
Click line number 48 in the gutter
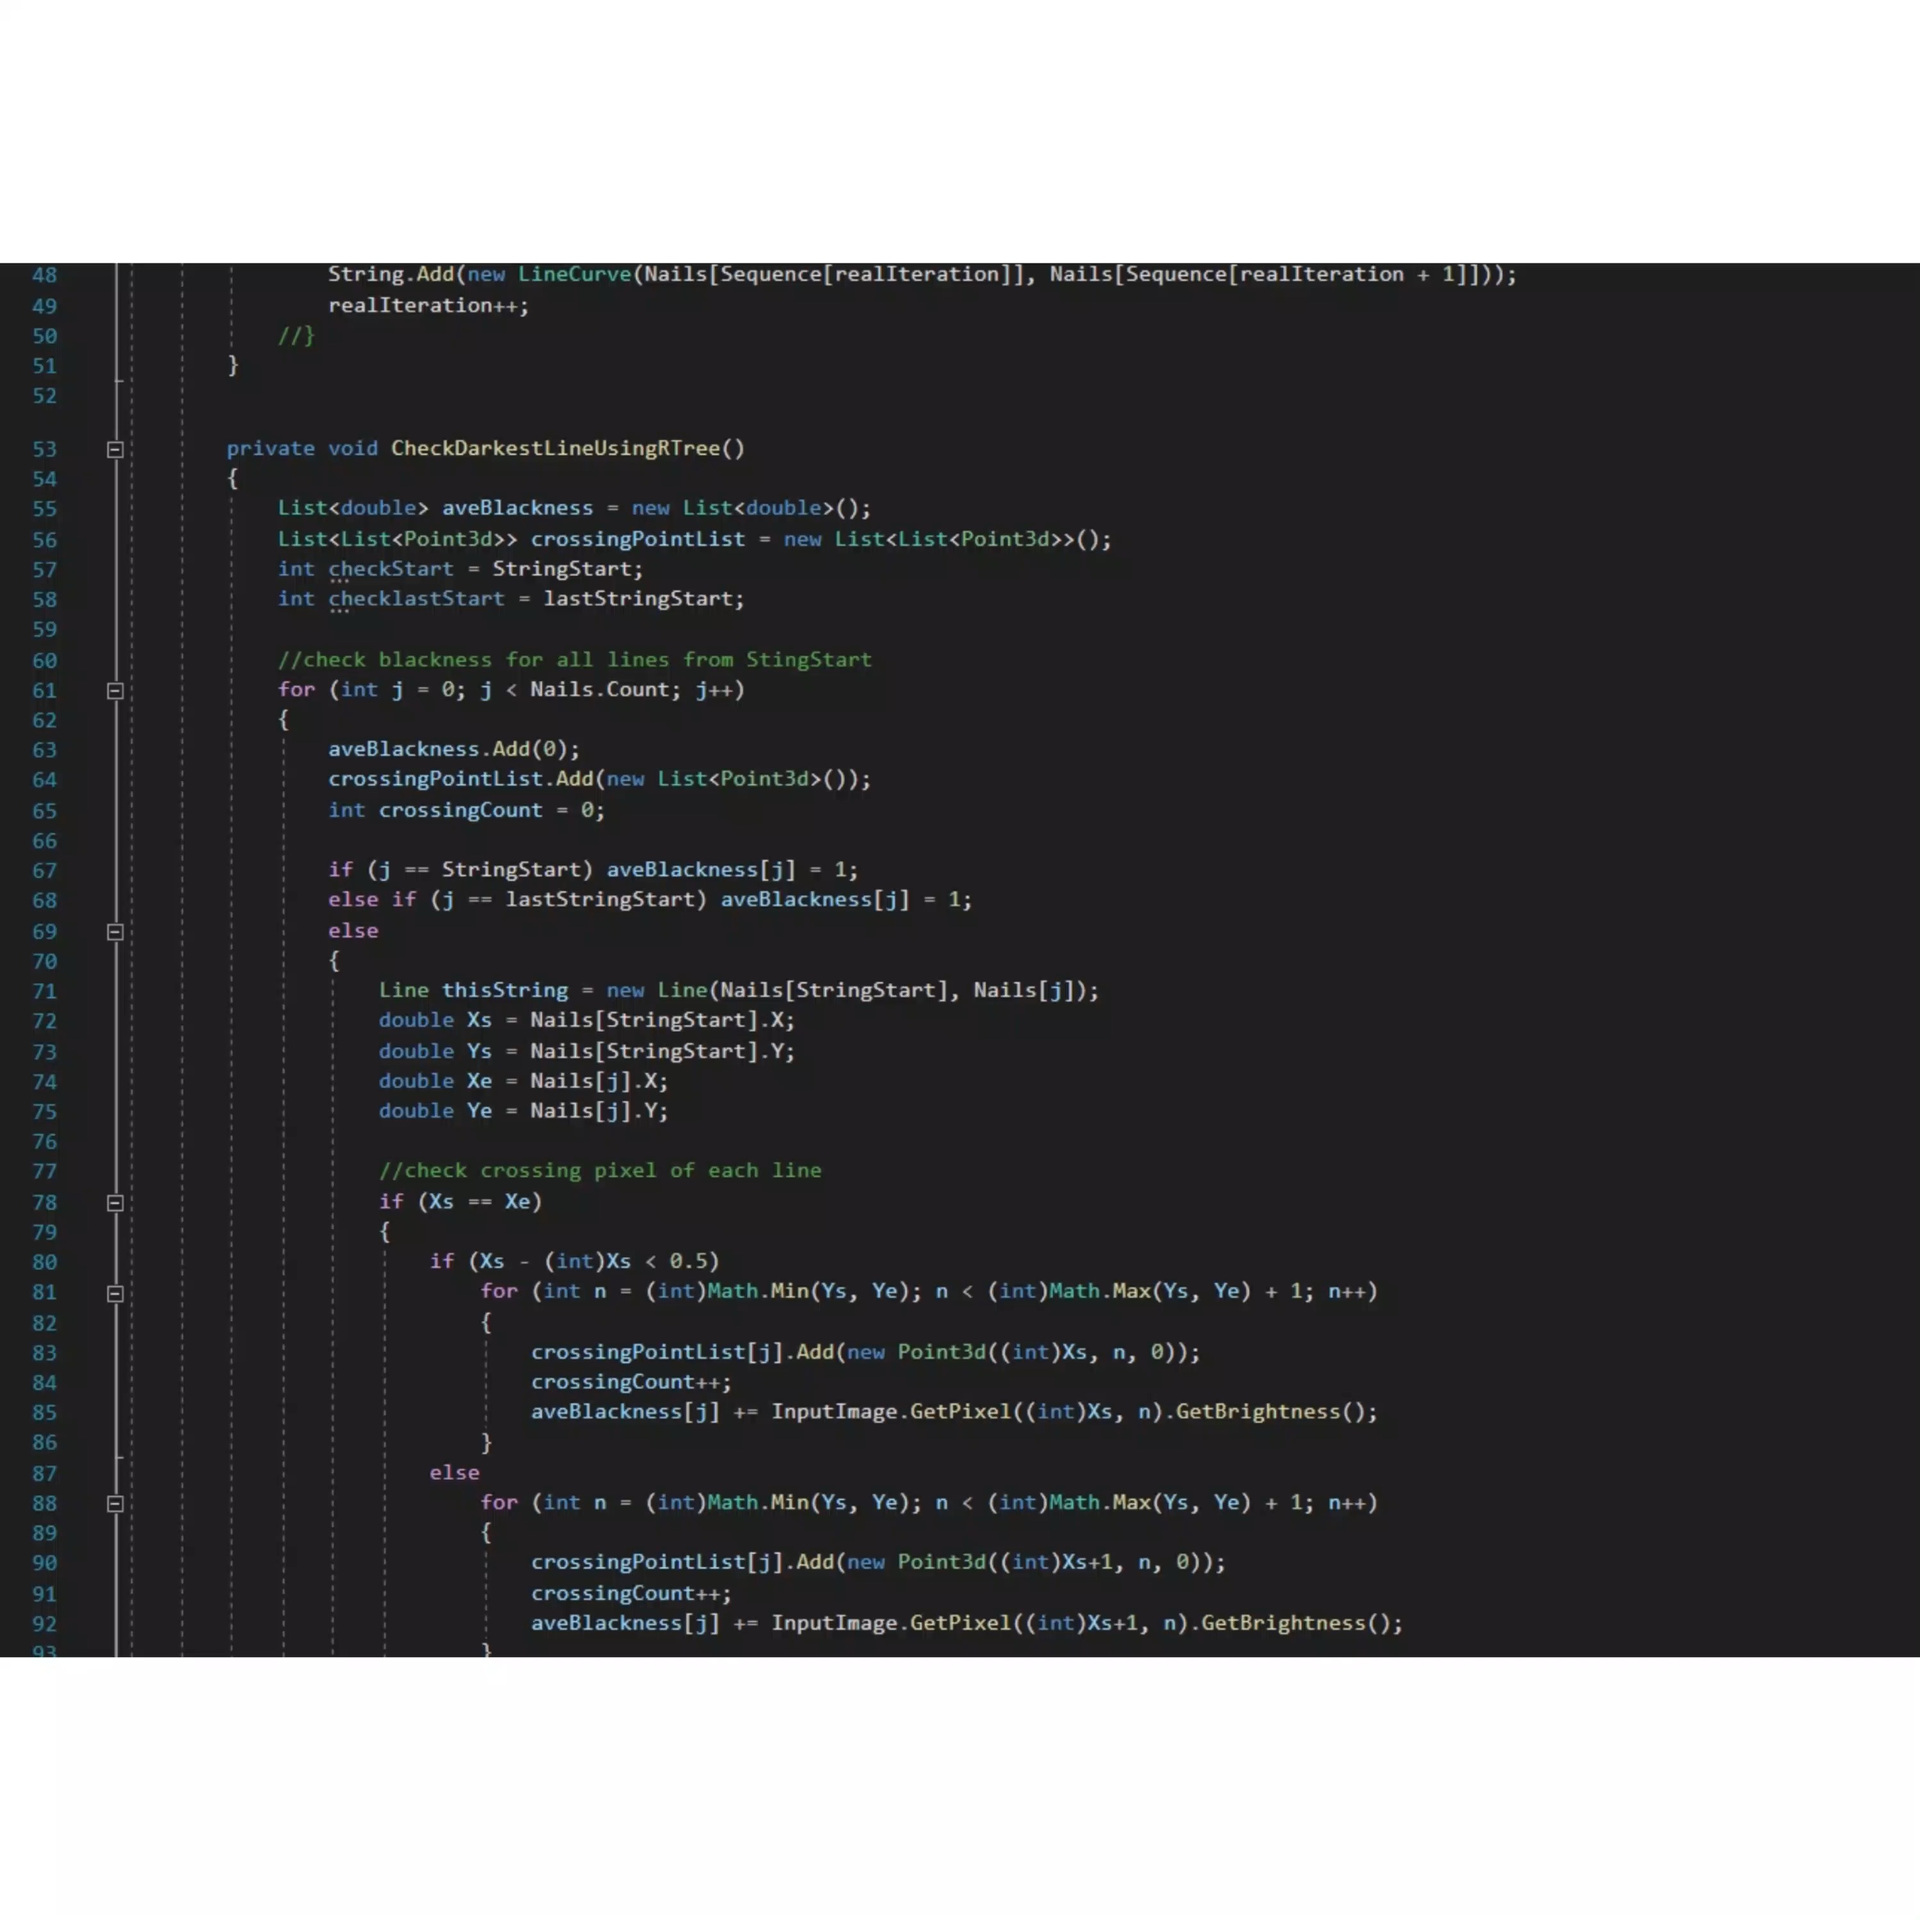click(44, 275)
